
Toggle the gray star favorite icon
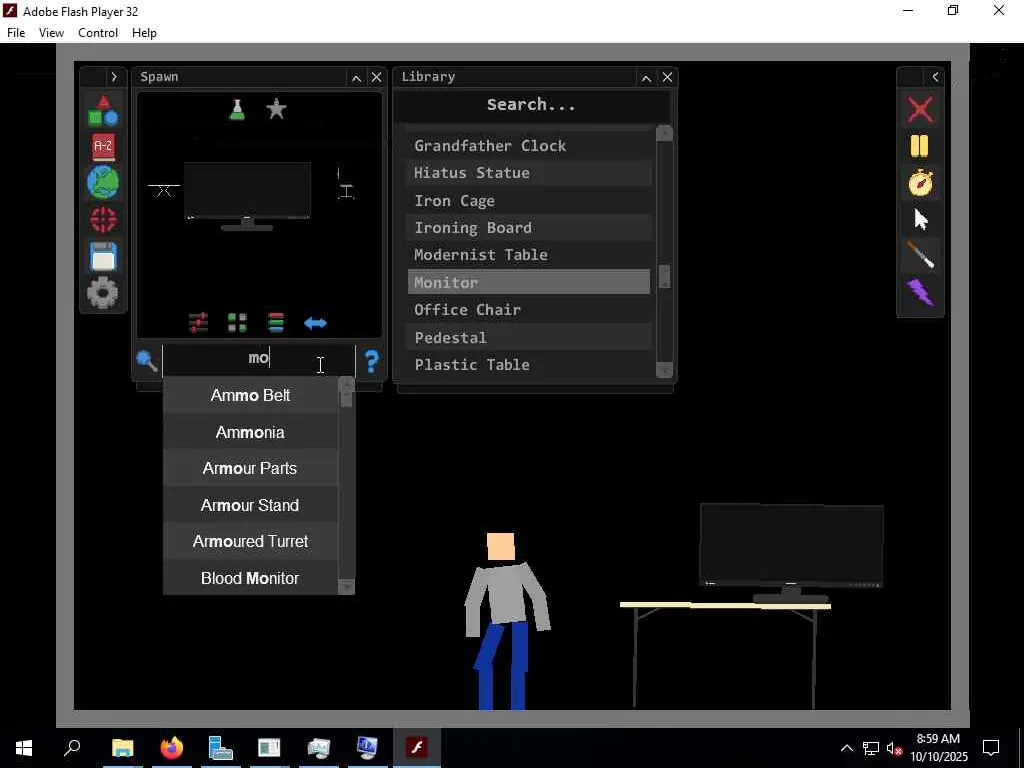coord(277,109)
